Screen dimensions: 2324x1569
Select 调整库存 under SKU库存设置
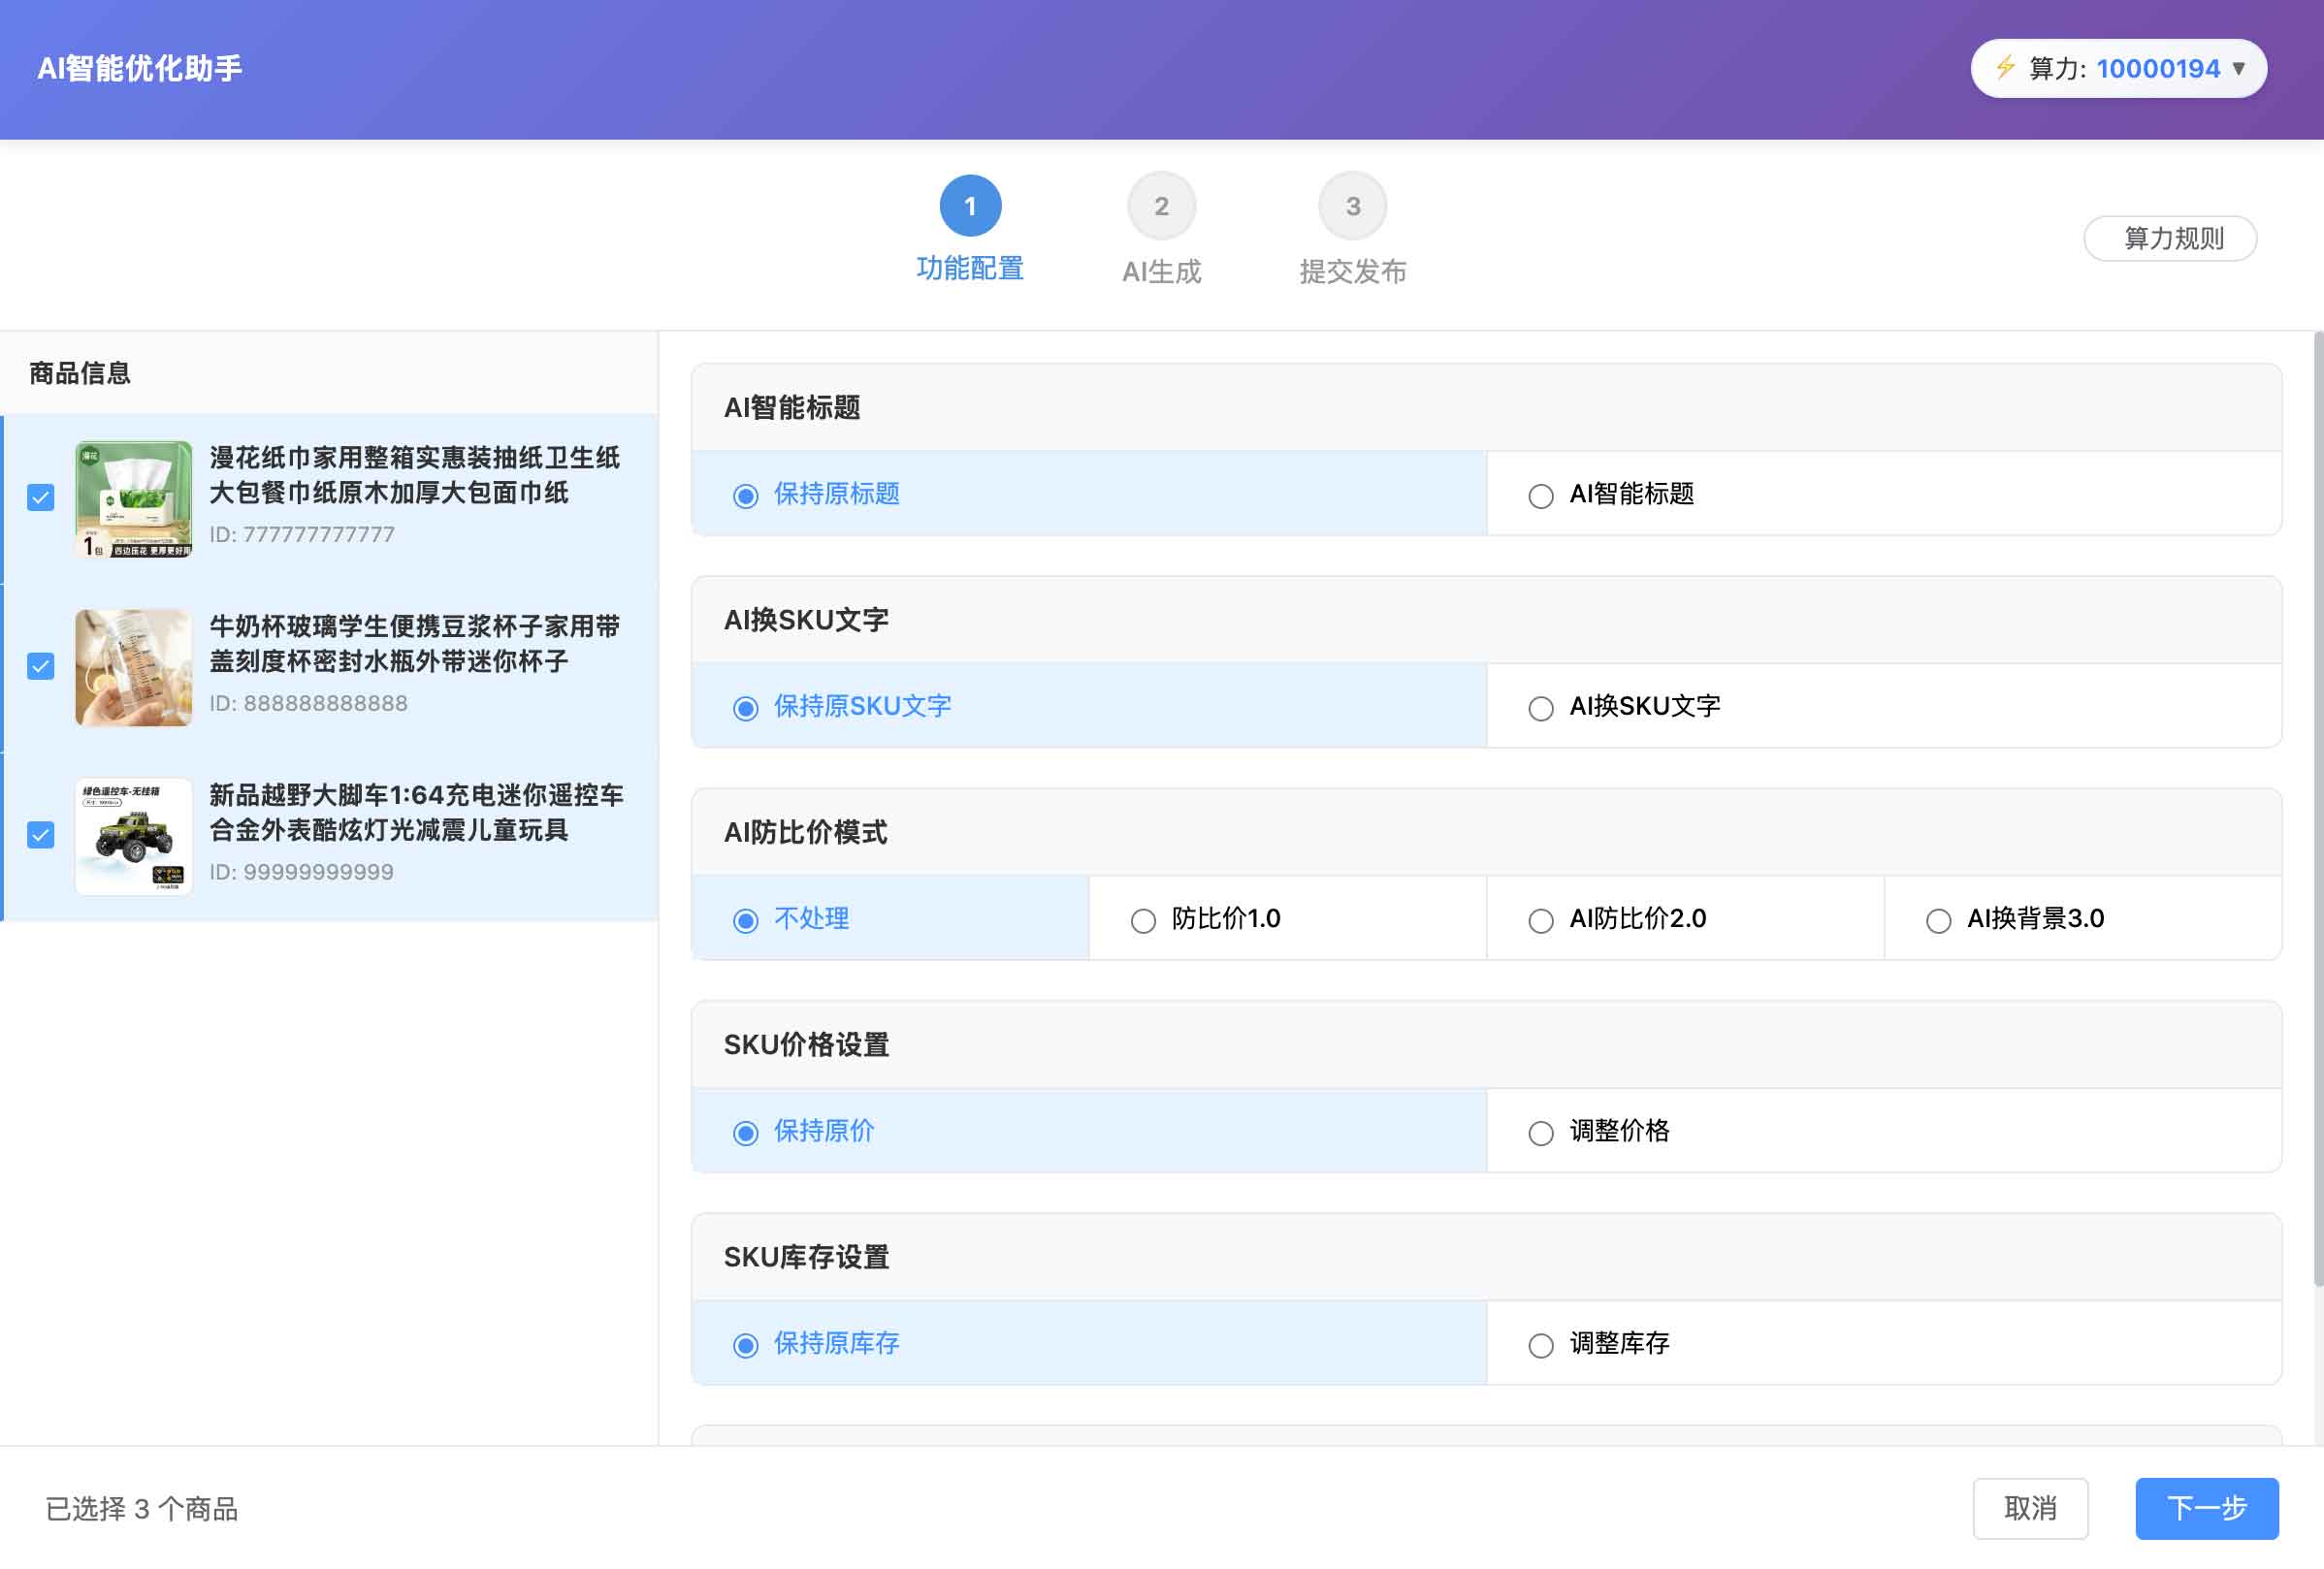(x=1540, y=1345)
